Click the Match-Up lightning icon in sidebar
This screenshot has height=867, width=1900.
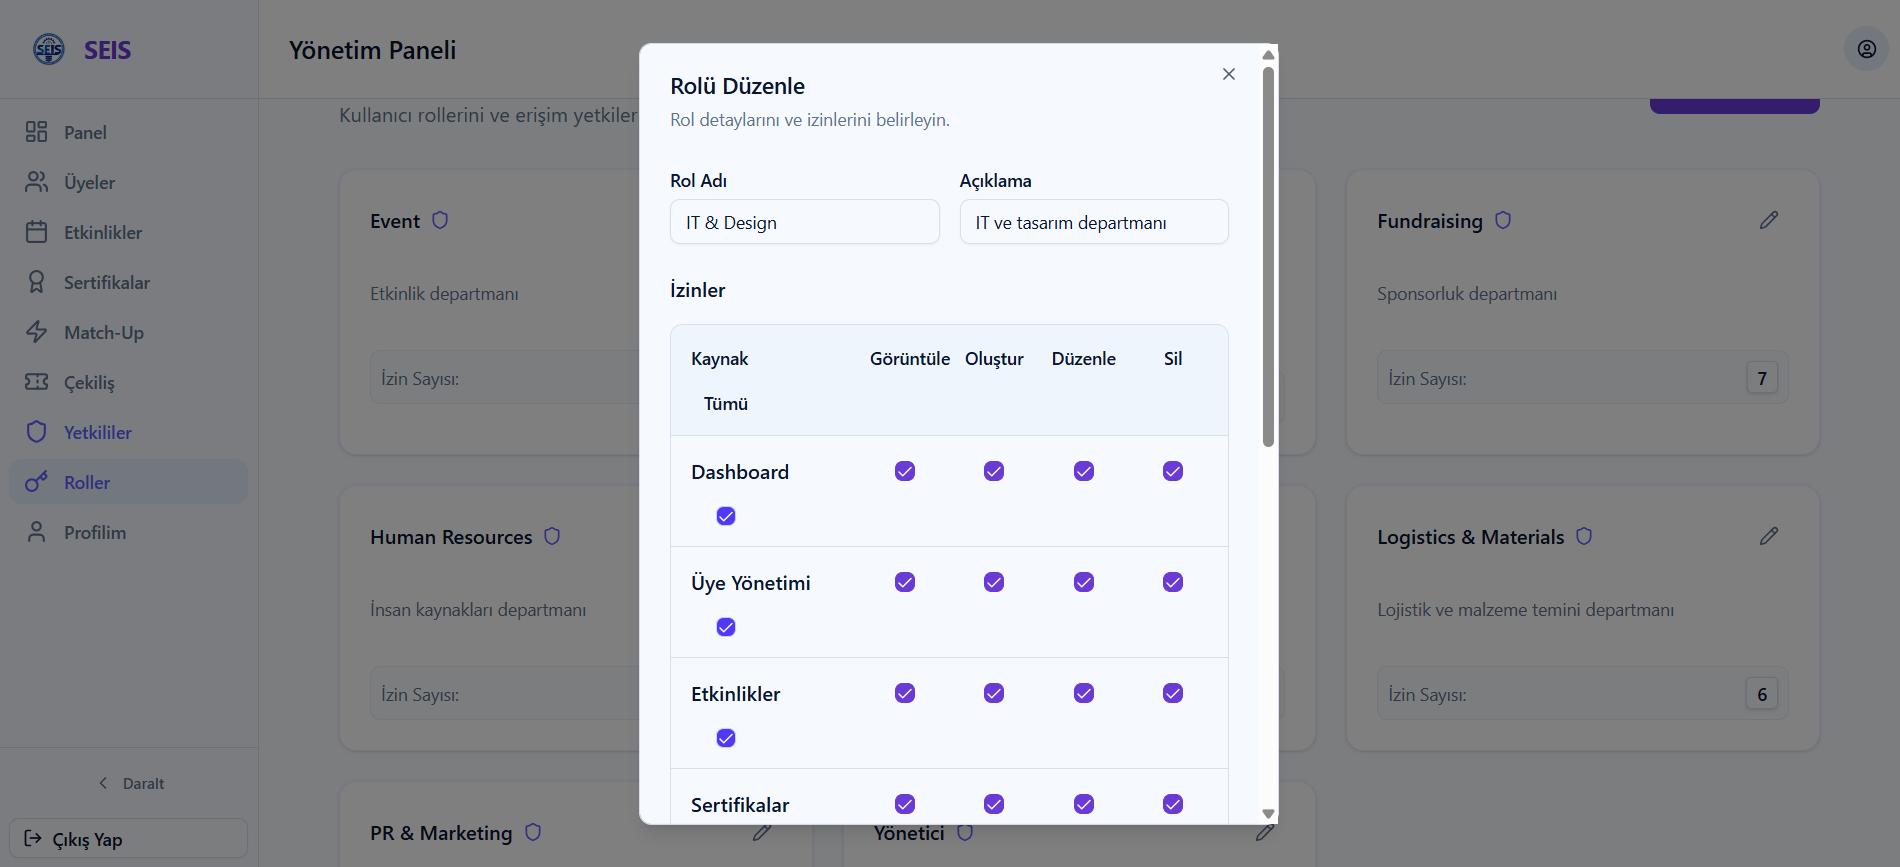(x=37, y=332)
